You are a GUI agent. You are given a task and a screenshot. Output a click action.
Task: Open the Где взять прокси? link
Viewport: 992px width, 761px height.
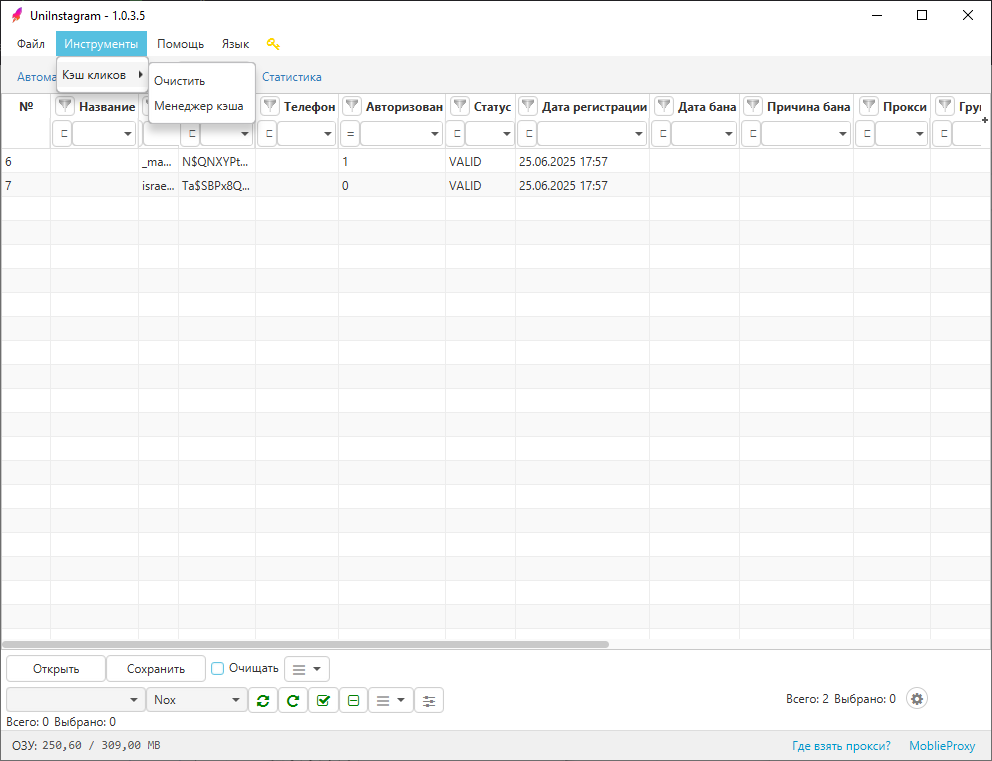(840, 746)
